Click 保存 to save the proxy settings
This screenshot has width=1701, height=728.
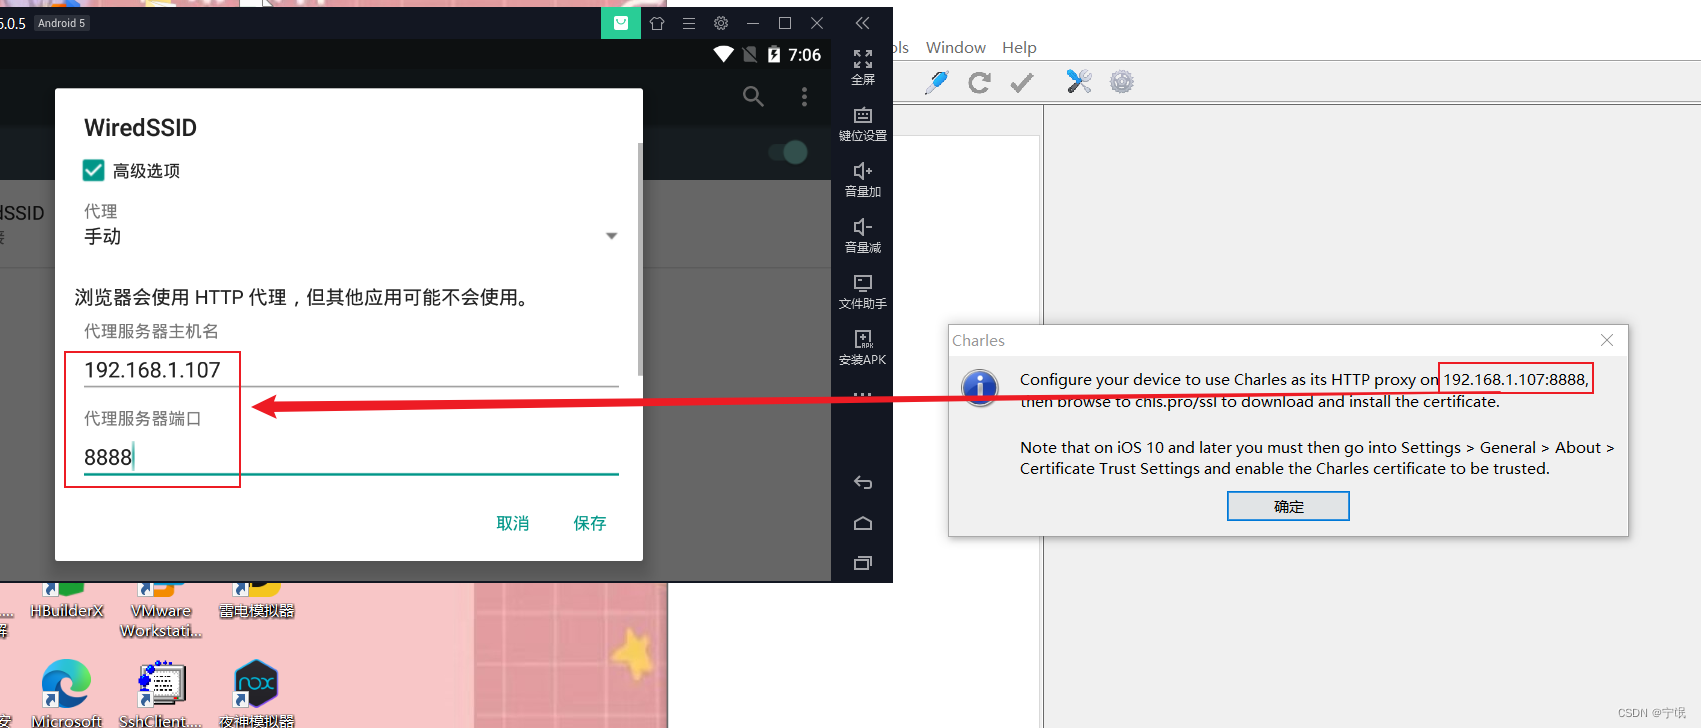point(589,523)
